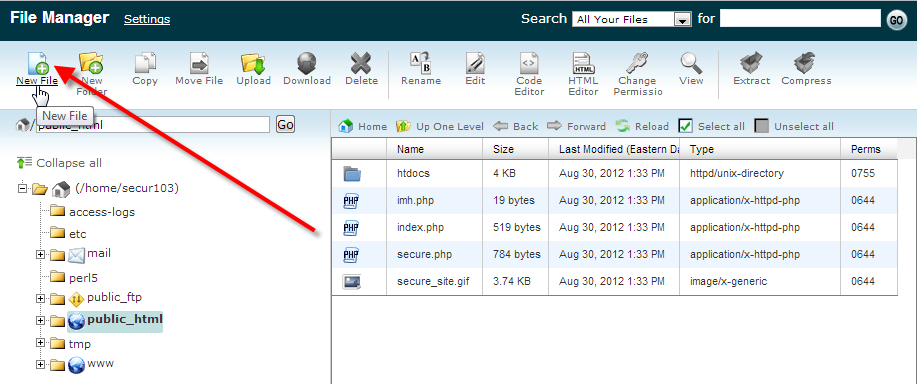The width and height of the screenshot is (917, 384).
Task: Click the htdocs folder icon
Action: [351, 174]
